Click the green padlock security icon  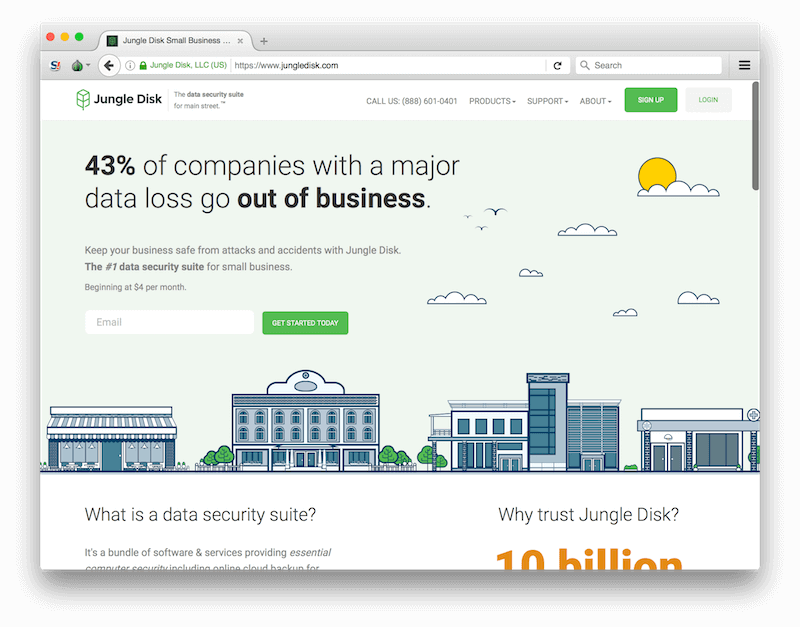143,65
